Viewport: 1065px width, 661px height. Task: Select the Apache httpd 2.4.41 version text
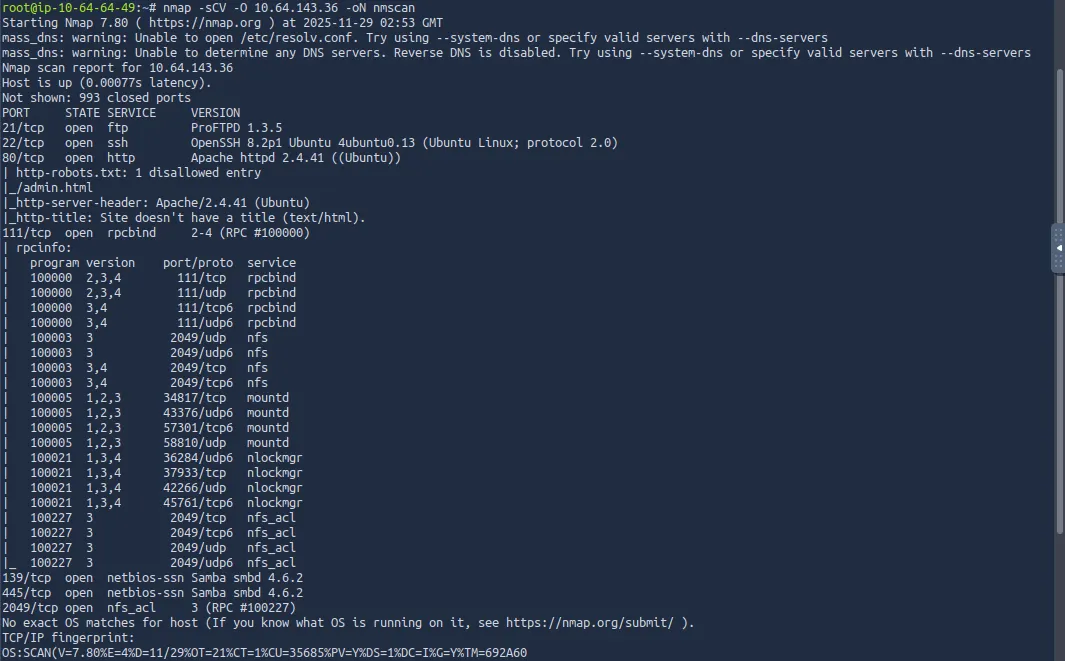pyautogui.click(x=254, y=158)
